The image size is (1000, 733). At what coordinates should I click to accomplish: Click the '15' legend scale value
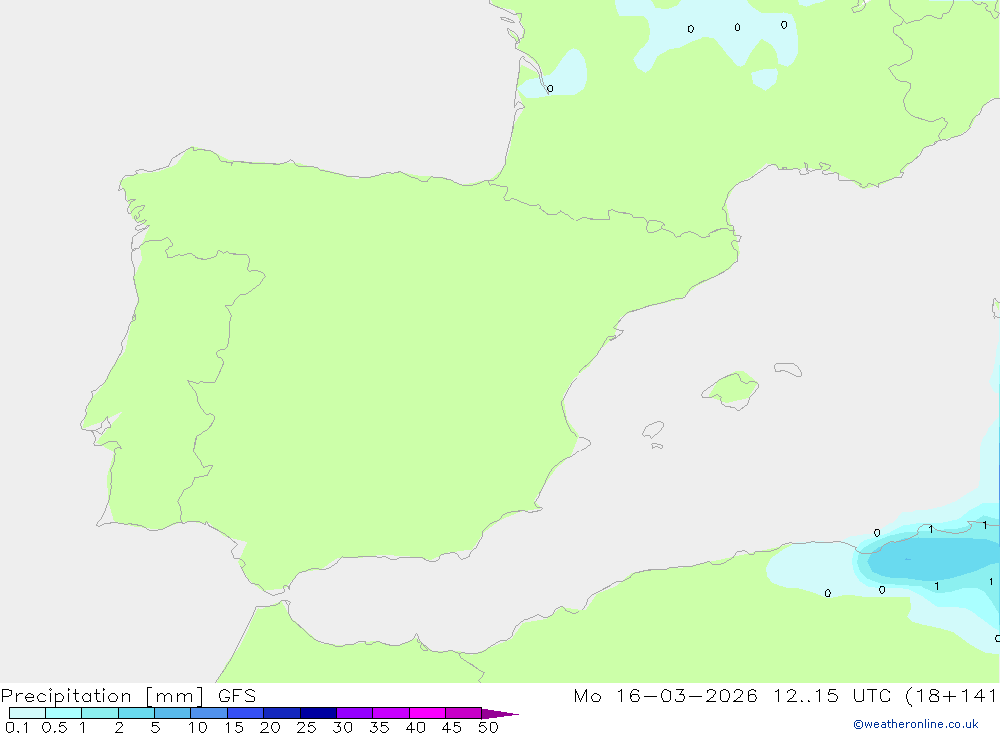click(x=234, y=727)
